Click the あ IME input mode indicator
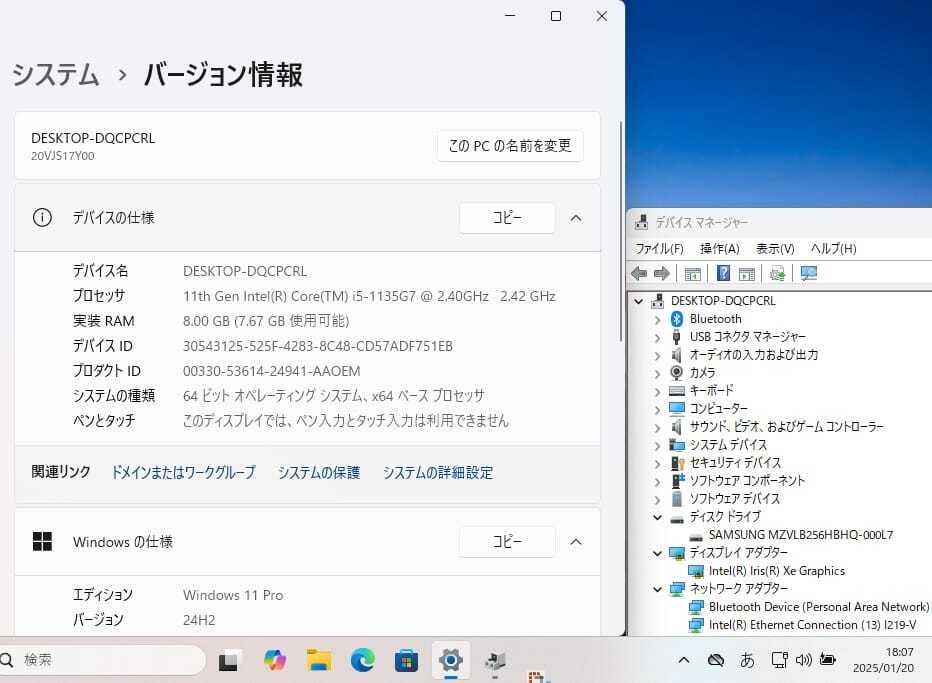 pyautogui.click(x=748, y=660)
